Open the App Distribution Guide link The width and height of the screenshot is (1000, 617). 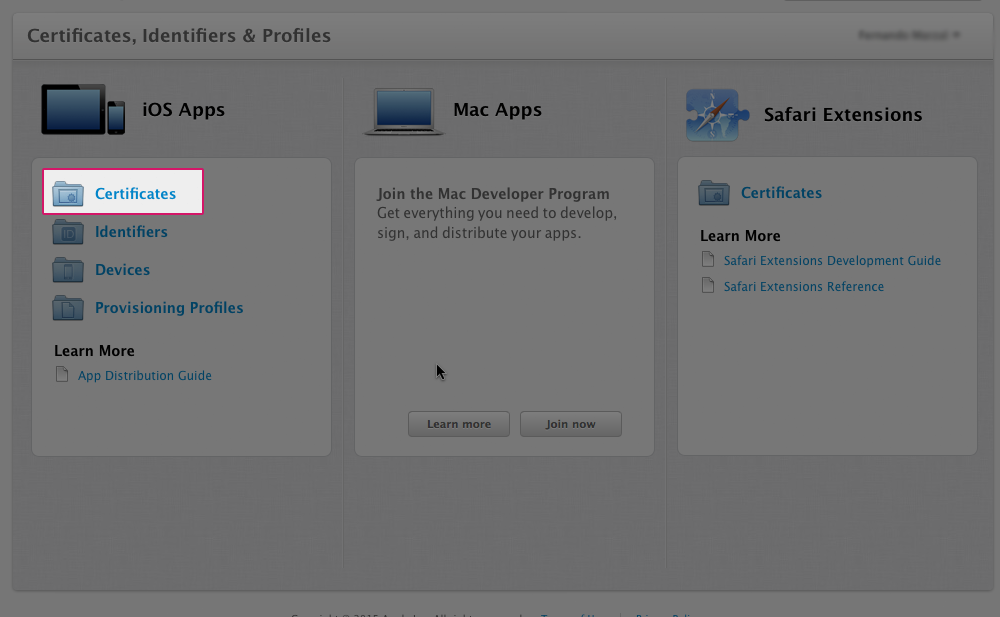click(145, 376)
